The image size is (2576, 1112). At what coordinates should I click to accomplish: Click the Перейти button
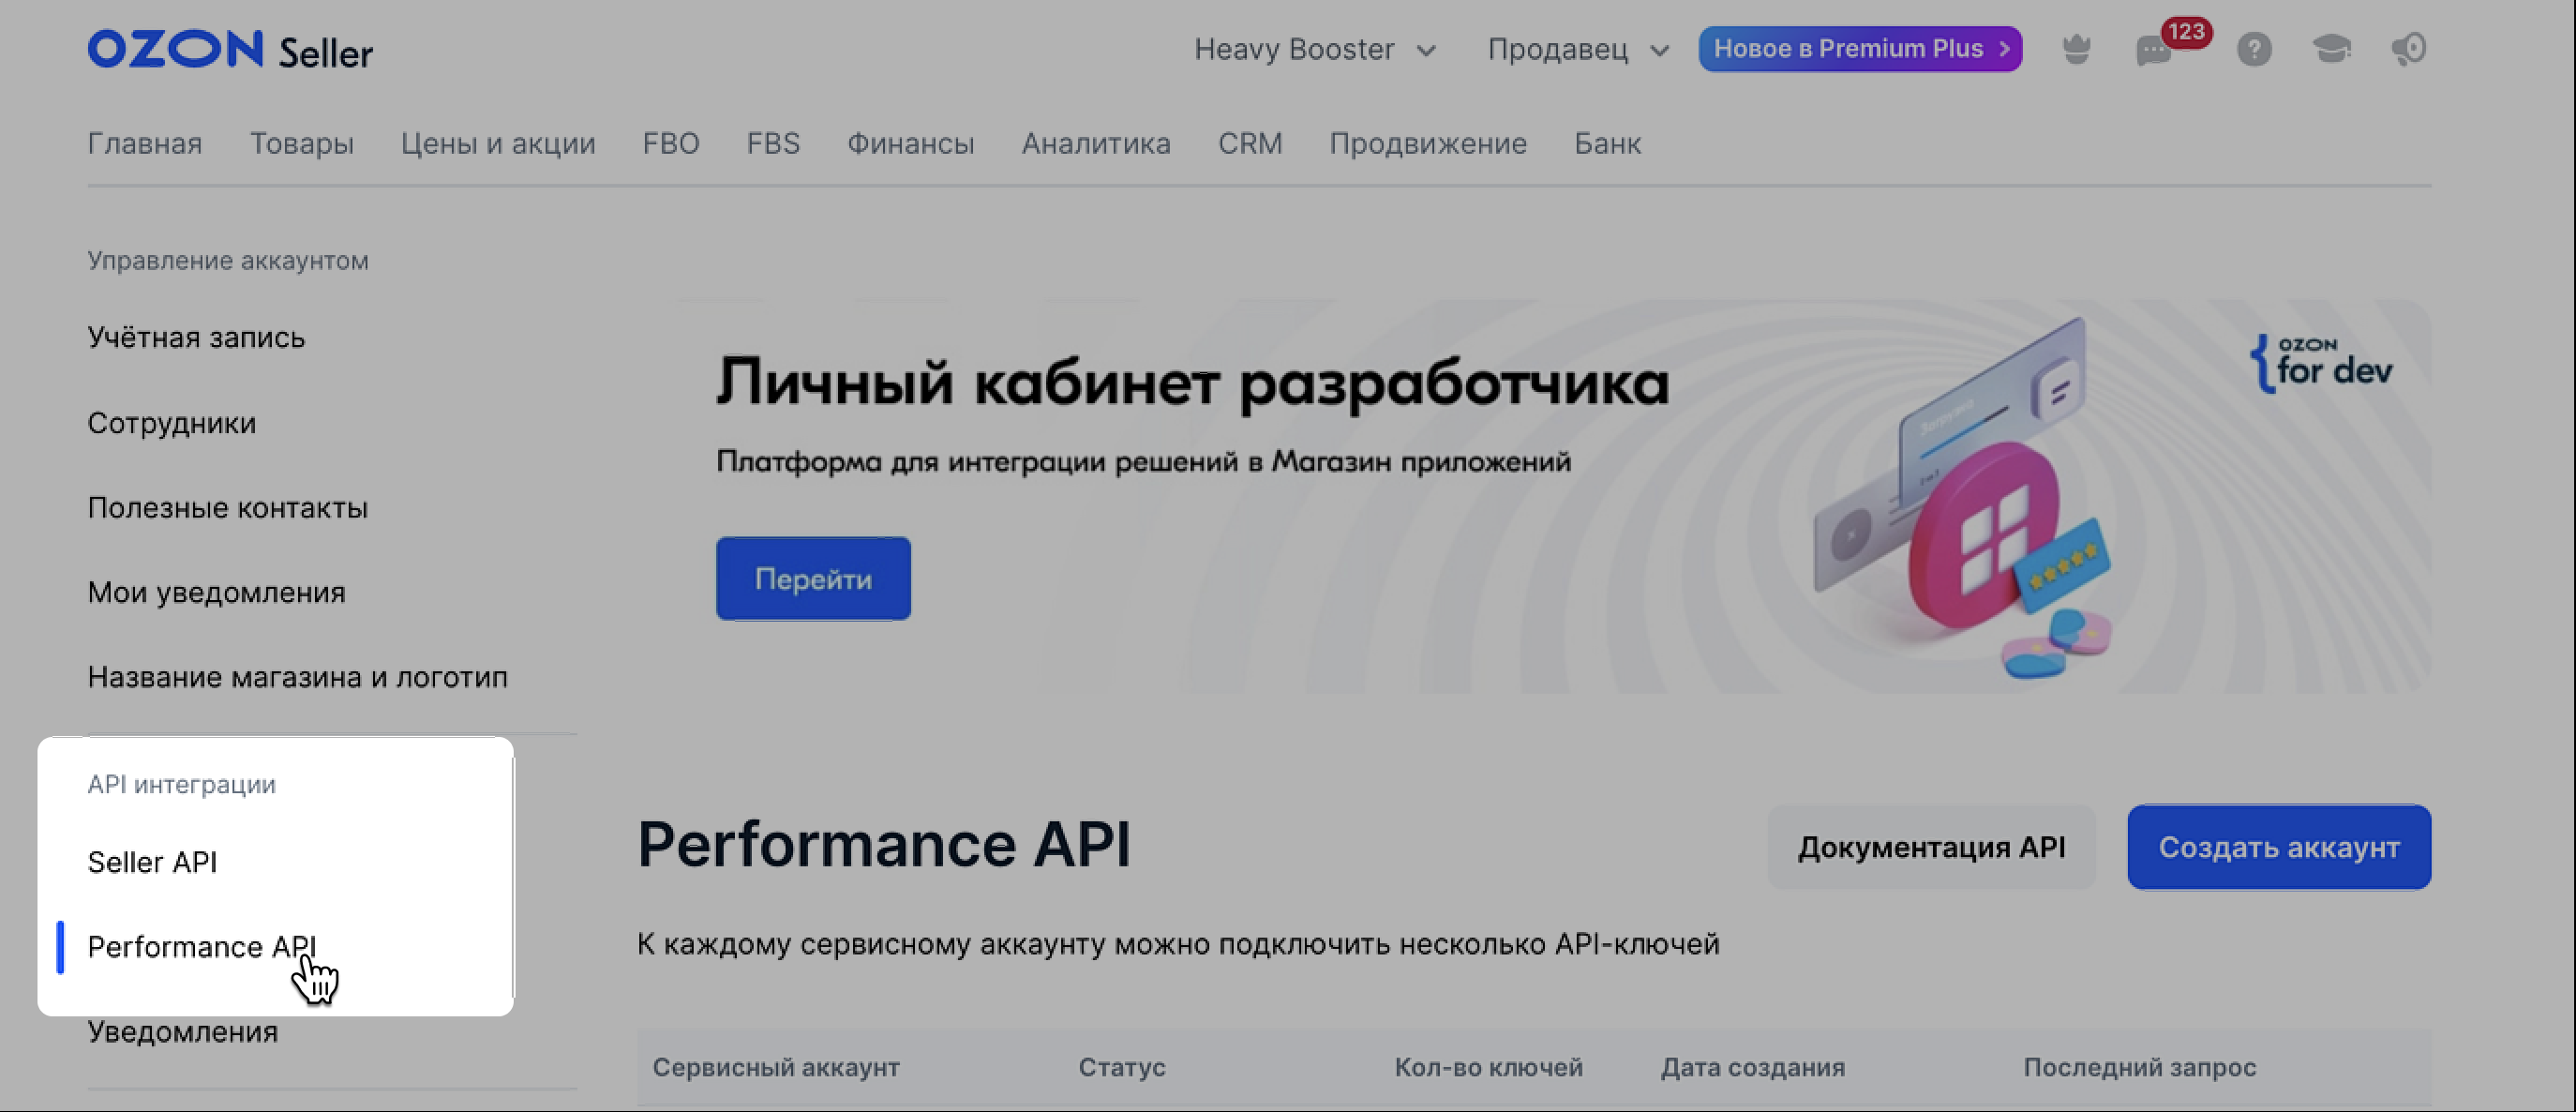(813, 579)
